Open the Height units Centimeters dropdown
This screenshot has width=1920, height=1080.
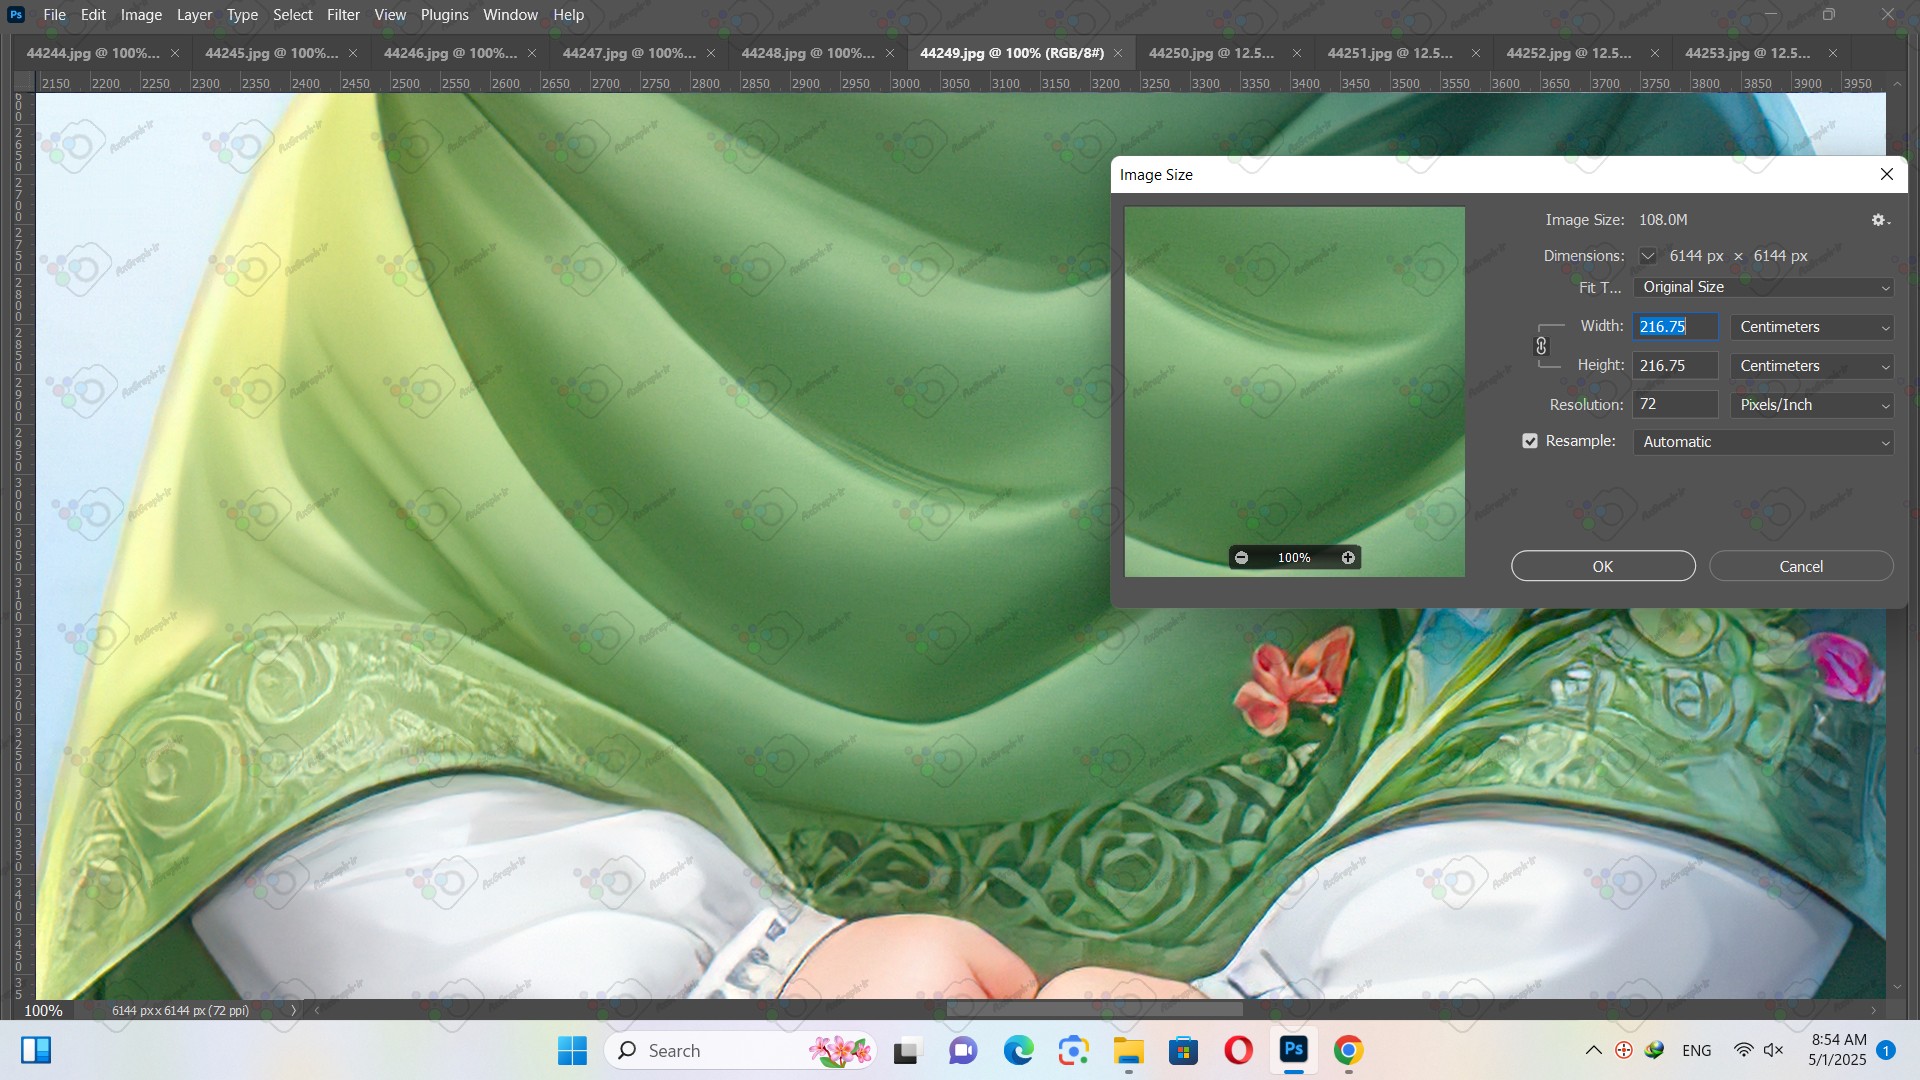tap(1812, 366)
